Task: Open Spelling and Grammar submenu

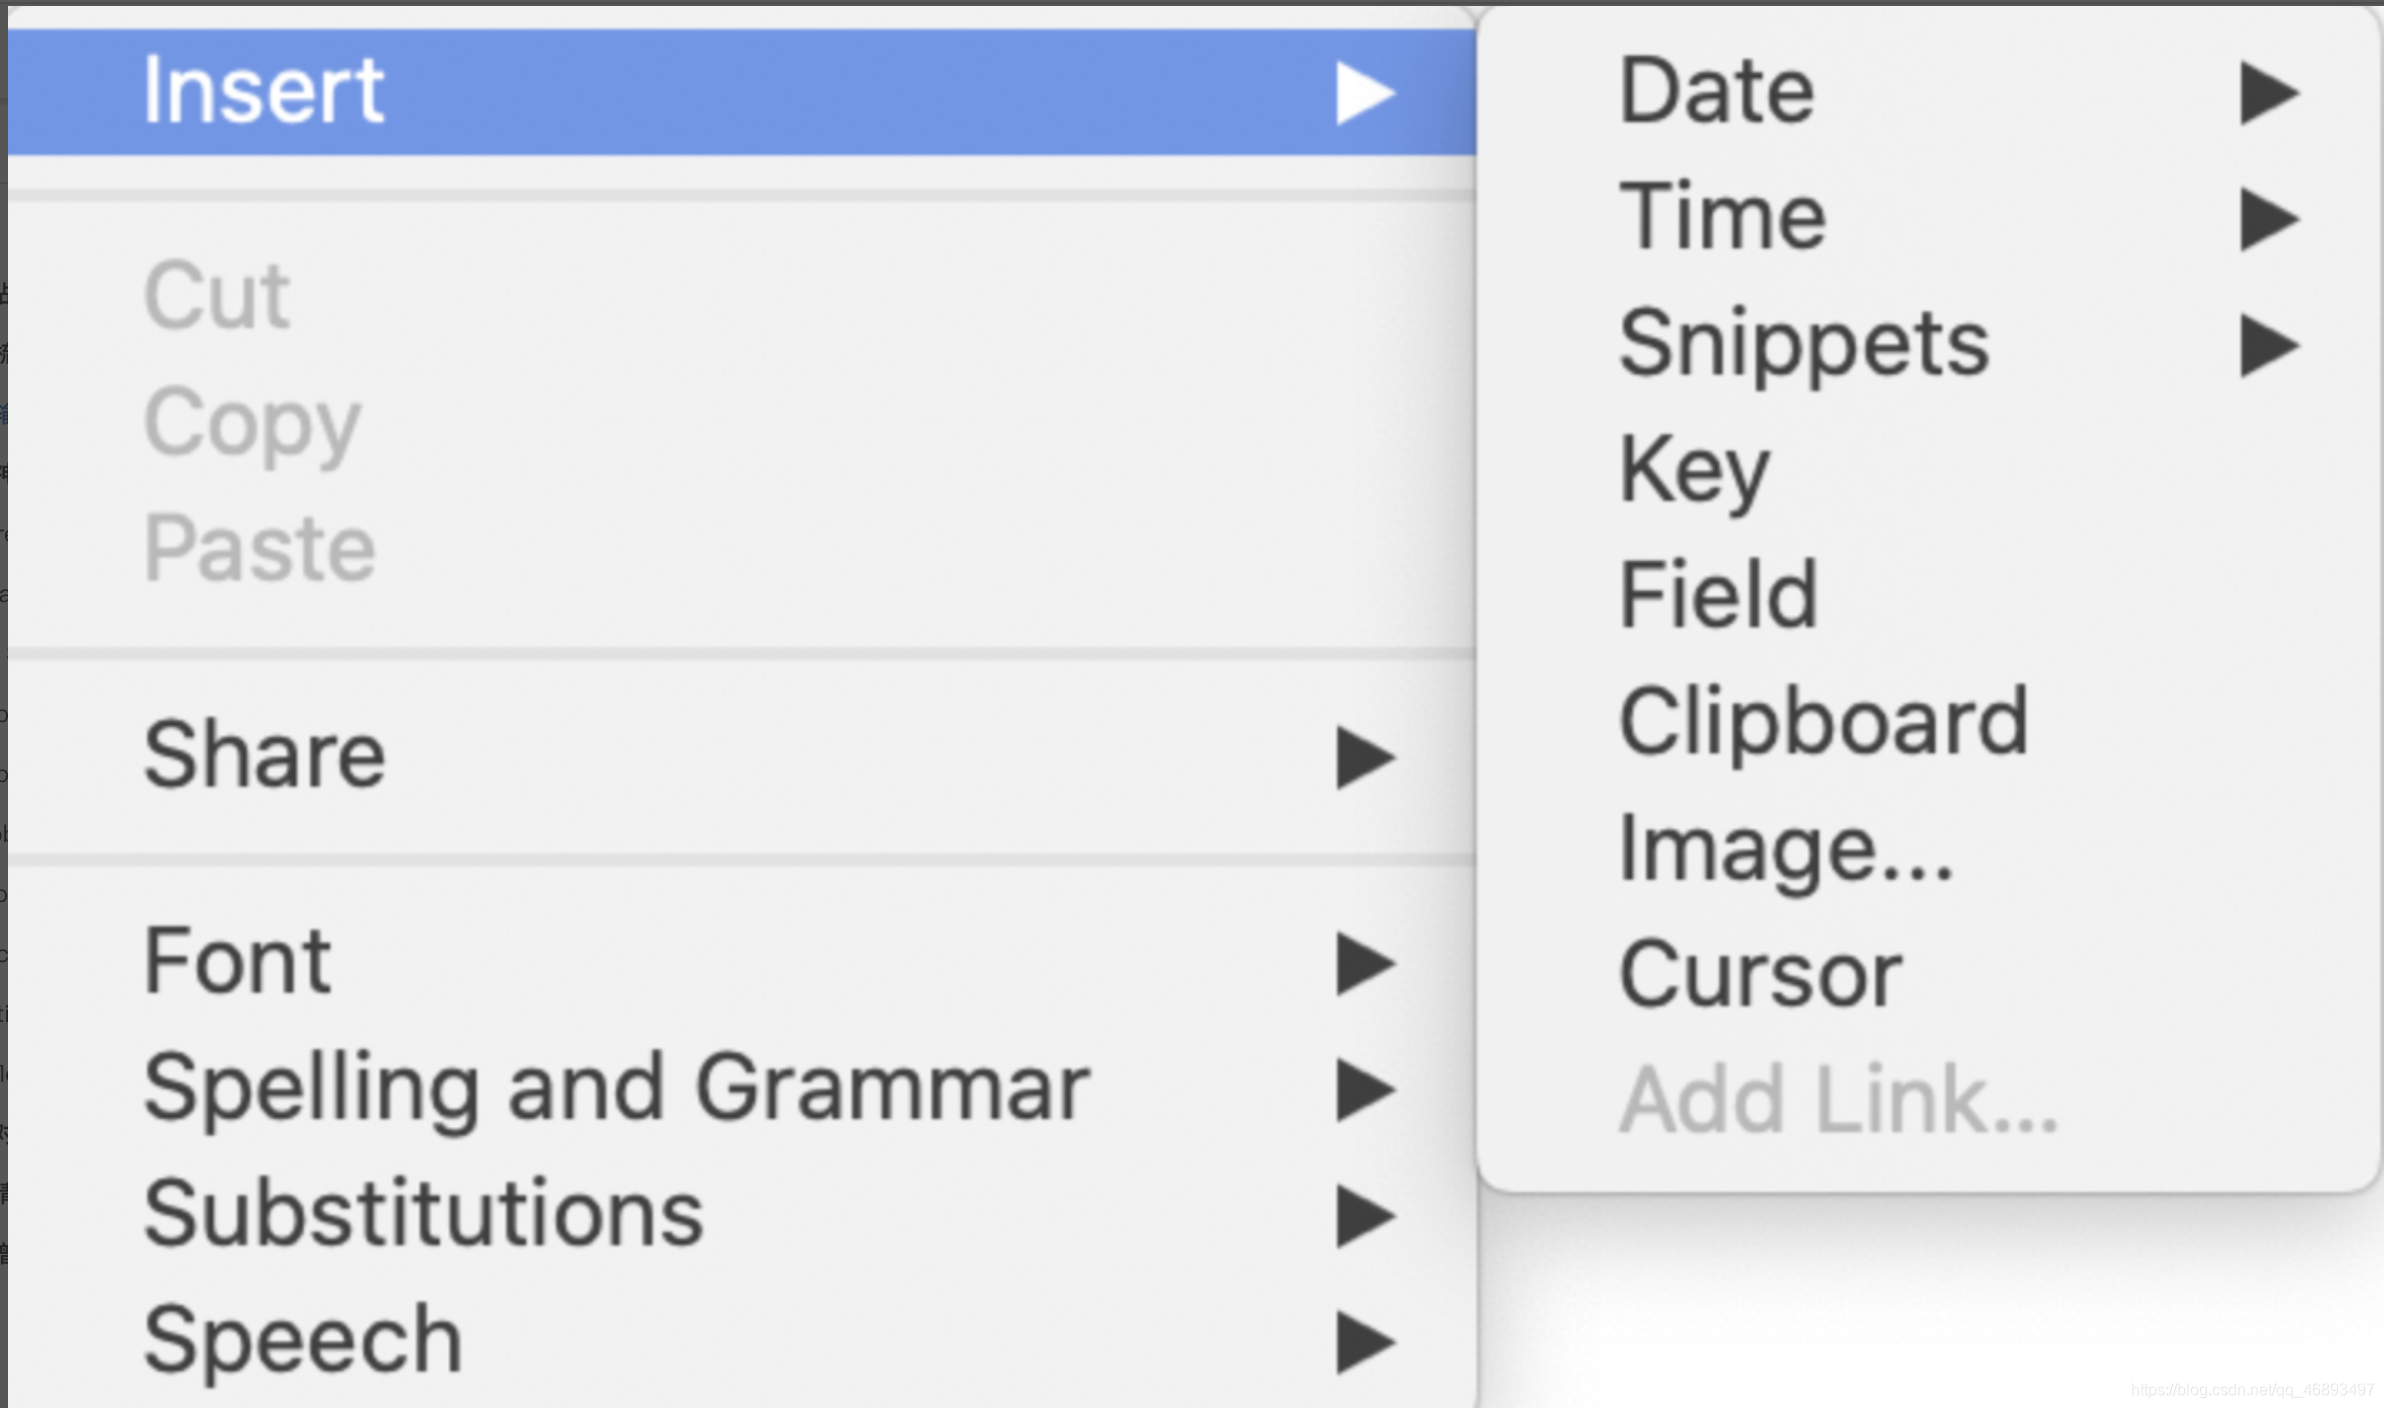Action: [616, 1088]
